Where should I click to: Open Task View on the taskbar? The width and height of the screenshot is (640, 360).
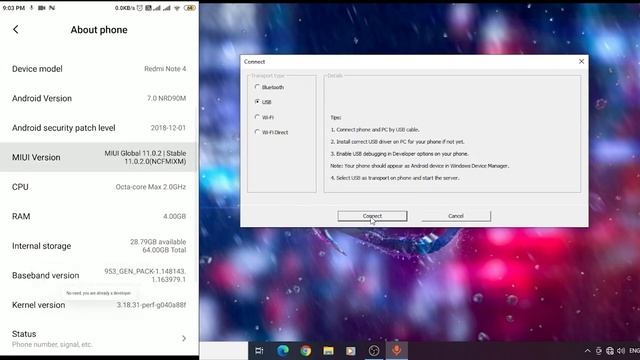click(259, 351)
